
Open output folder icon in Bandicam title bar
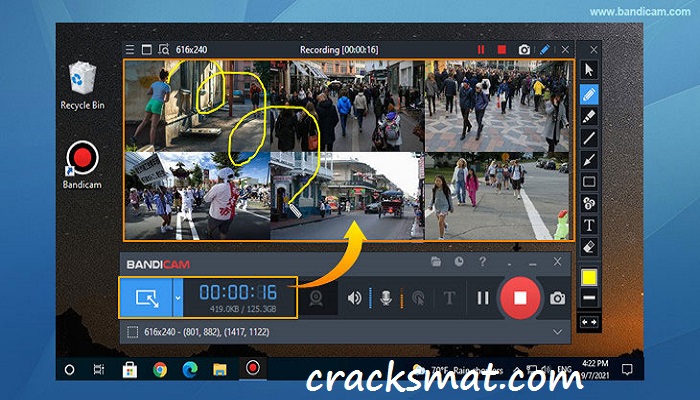point(436,262)
